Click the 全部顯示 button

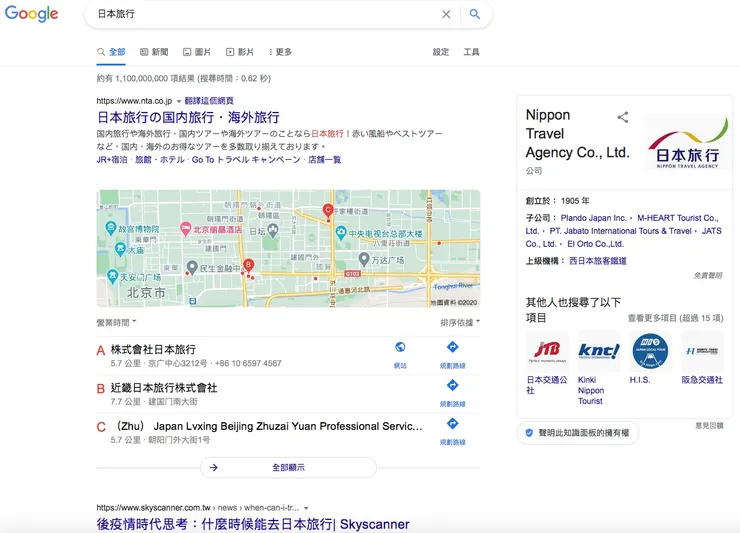tap(288, 467)
